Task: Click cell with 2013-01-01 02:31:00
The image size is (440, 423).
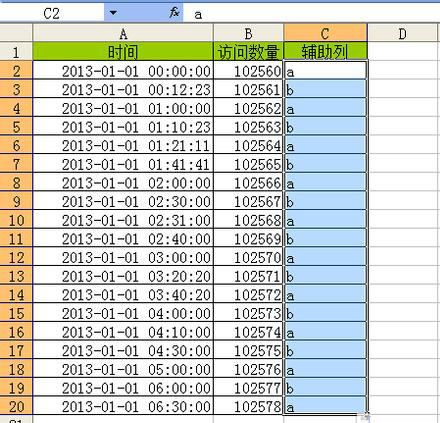Action: click(123, 219)
